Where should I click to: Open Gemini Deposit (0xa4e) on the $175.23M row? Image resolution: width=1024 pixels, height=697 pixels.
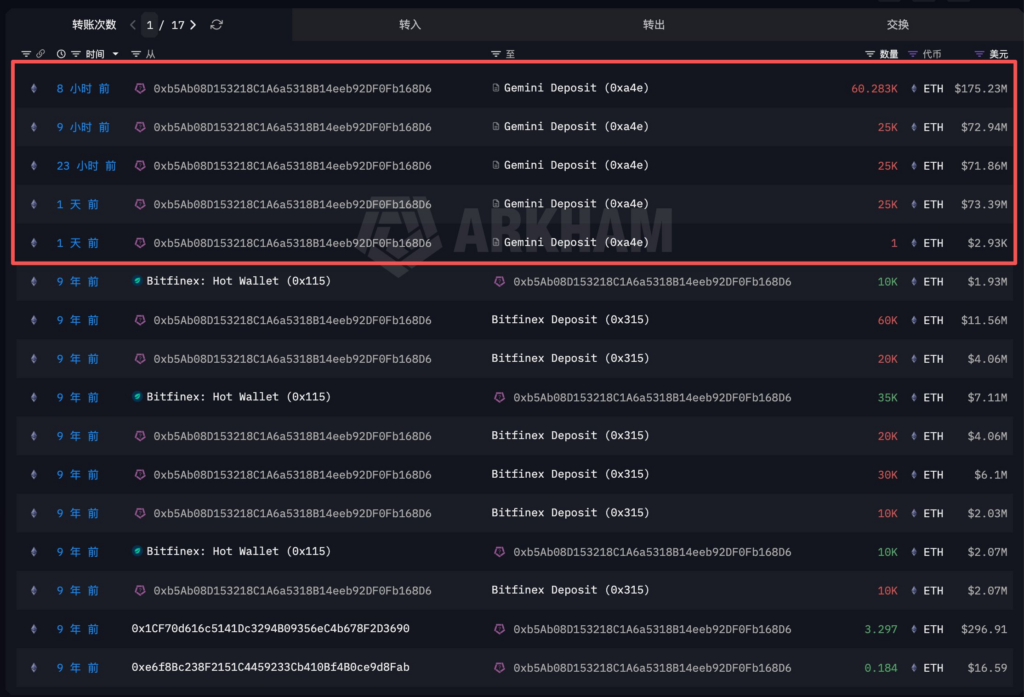pyautogui.click(x=576, y=88)
